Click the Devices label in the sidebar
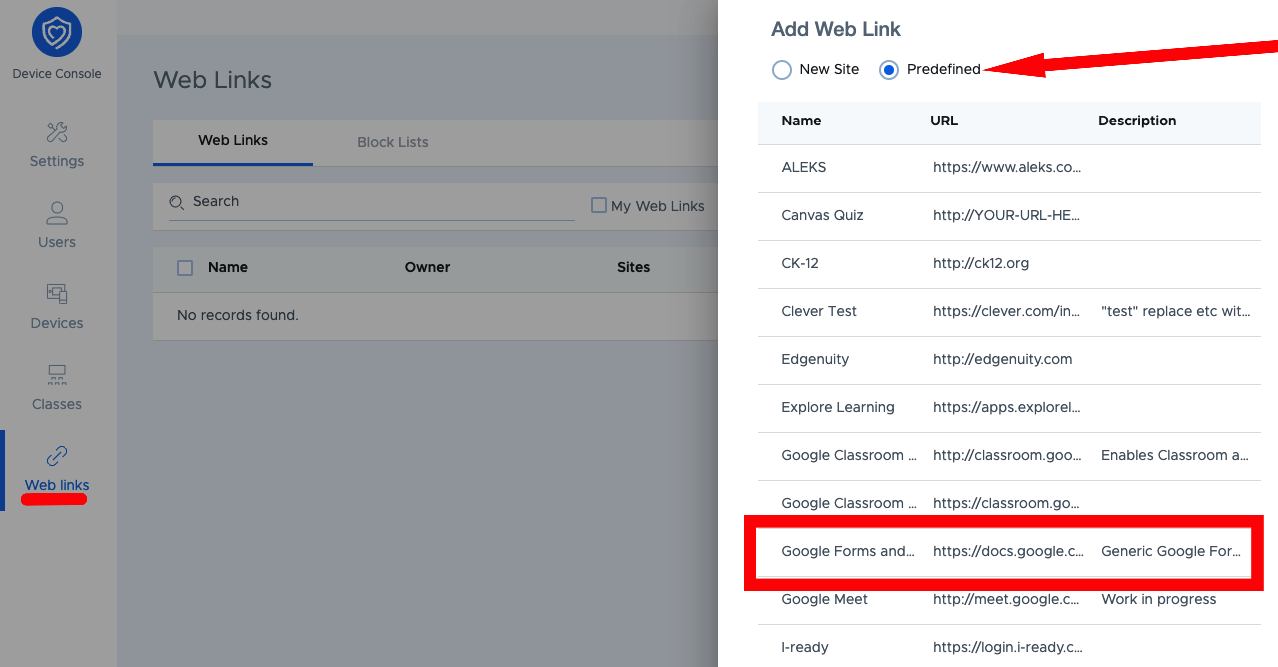1278x667 pixels. pos(57,323)
